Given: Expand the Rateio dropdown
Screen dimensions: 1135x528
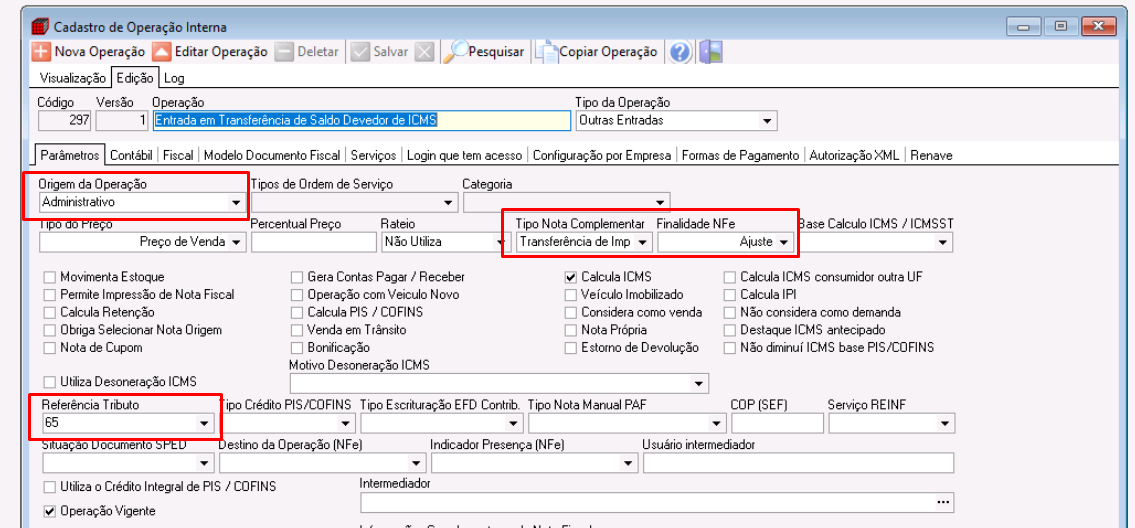Looking at the screenshot, I should 502,243.
